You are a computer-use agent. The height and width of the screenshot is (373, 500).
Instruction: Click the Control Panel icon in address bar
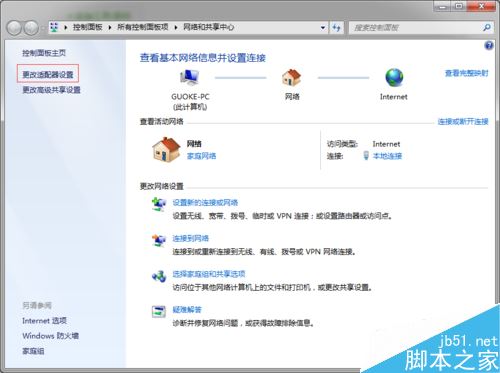pos(54,27)
